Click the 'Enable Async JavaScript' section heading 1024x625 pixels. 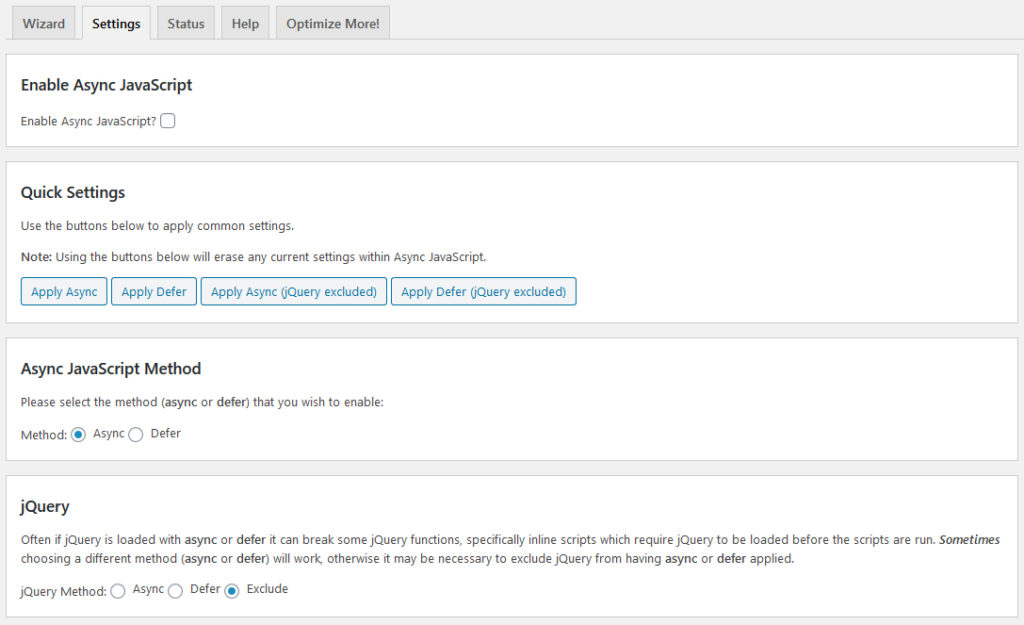click(106, 85)
